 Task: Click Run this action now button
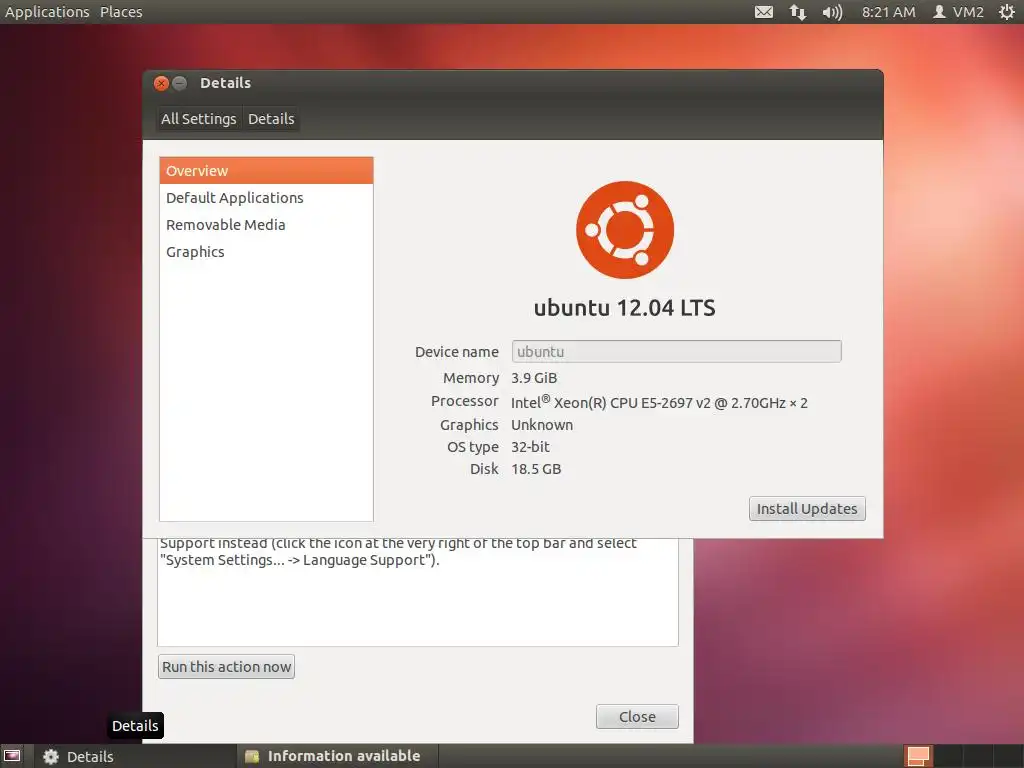tap(227, 667)
